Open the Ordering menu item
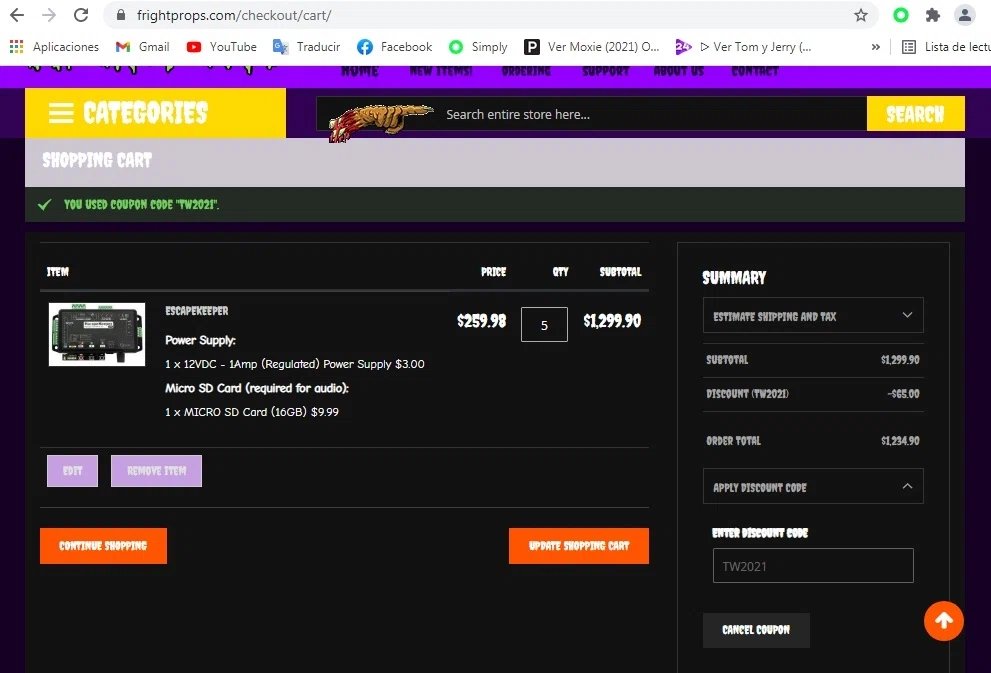 526,71
